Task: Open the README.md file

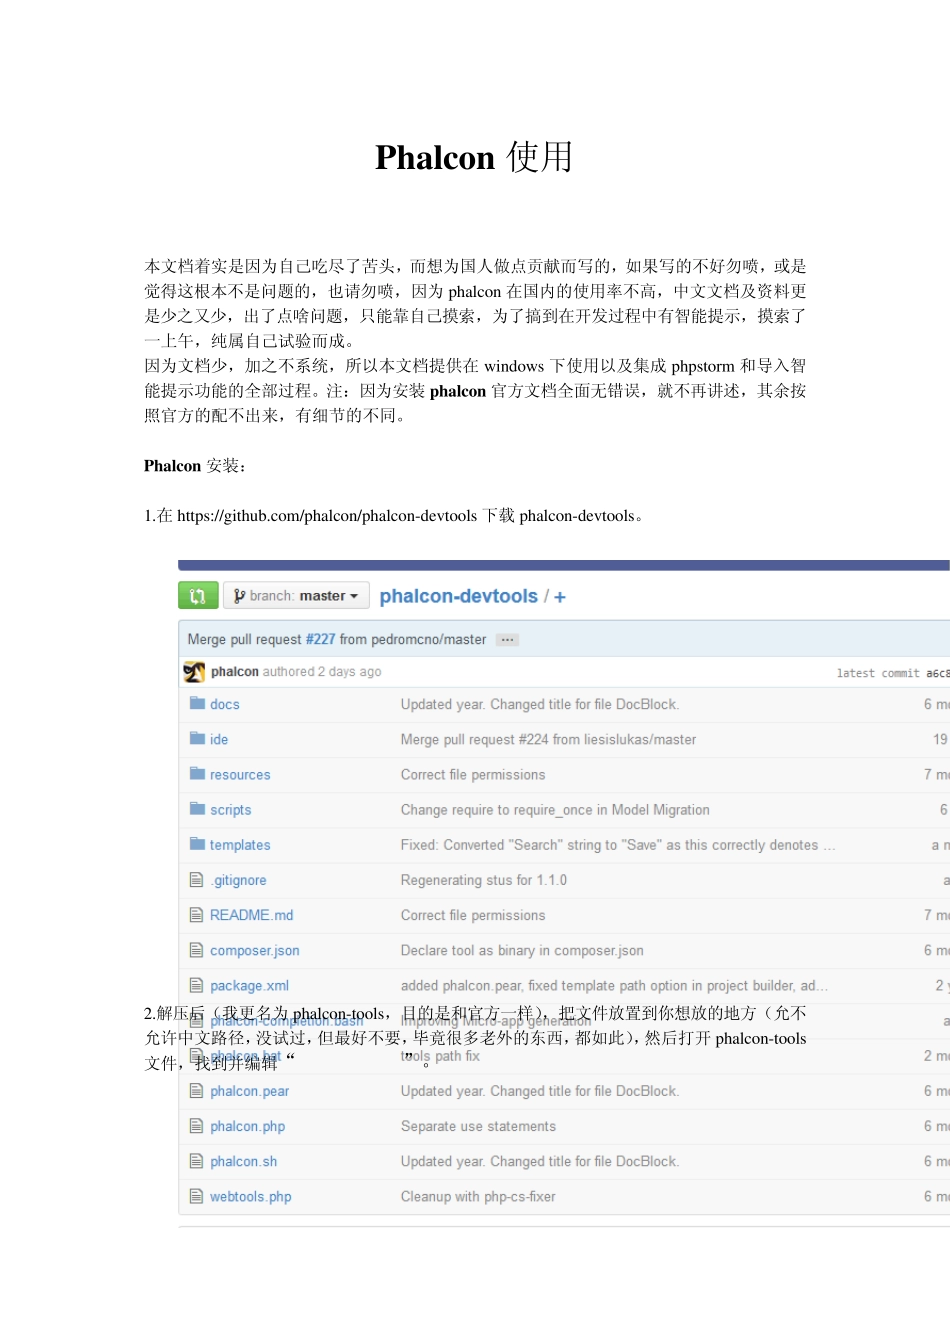Action: coord(252,915)
